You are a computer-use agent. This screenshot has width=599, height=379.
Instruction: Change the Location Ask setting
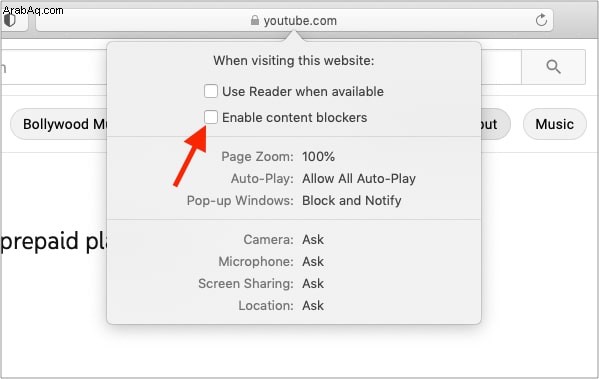313,306
